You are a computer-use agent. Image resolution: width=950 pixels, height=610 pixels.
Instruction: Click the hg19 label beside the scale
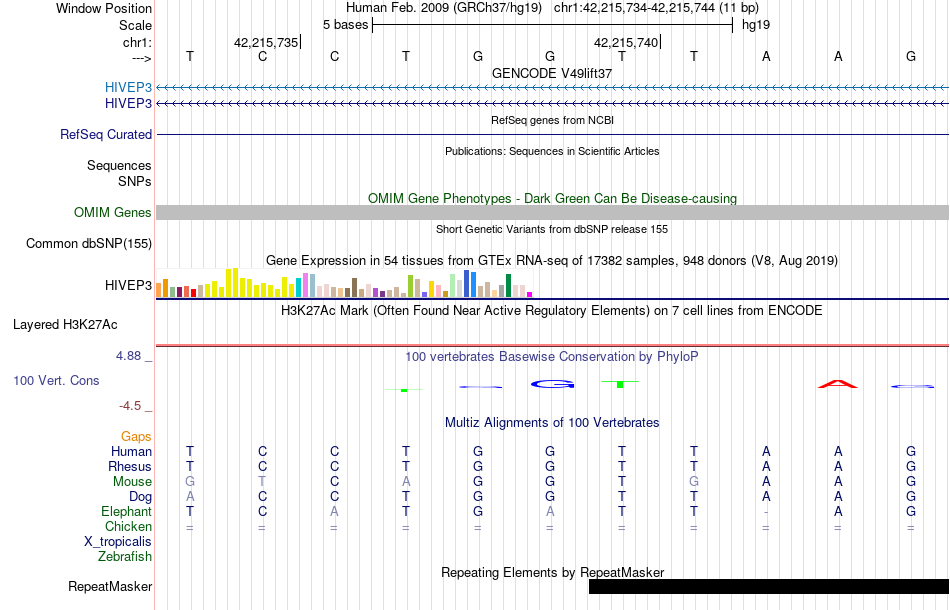[x=756, y=25]
